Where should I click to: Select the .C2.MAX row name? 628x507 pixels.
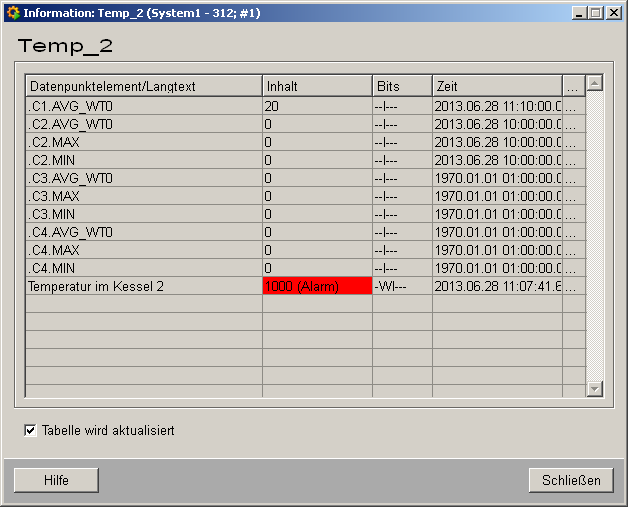(144, 142)
